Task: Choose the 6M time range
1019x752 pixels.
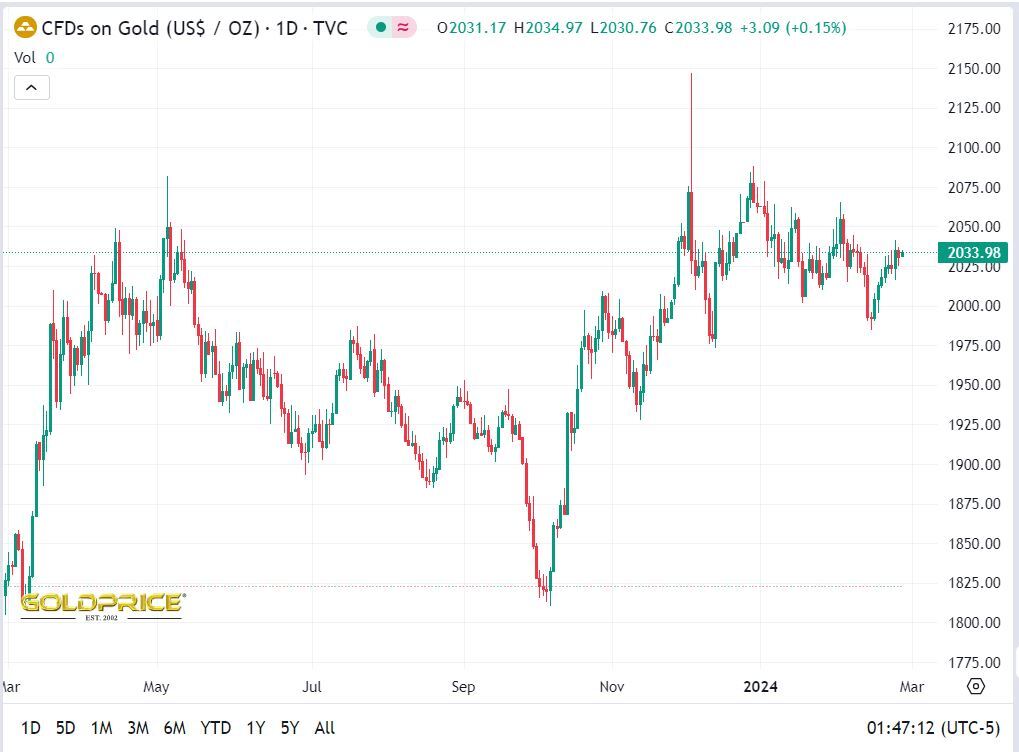Action: tap(174, 728)
